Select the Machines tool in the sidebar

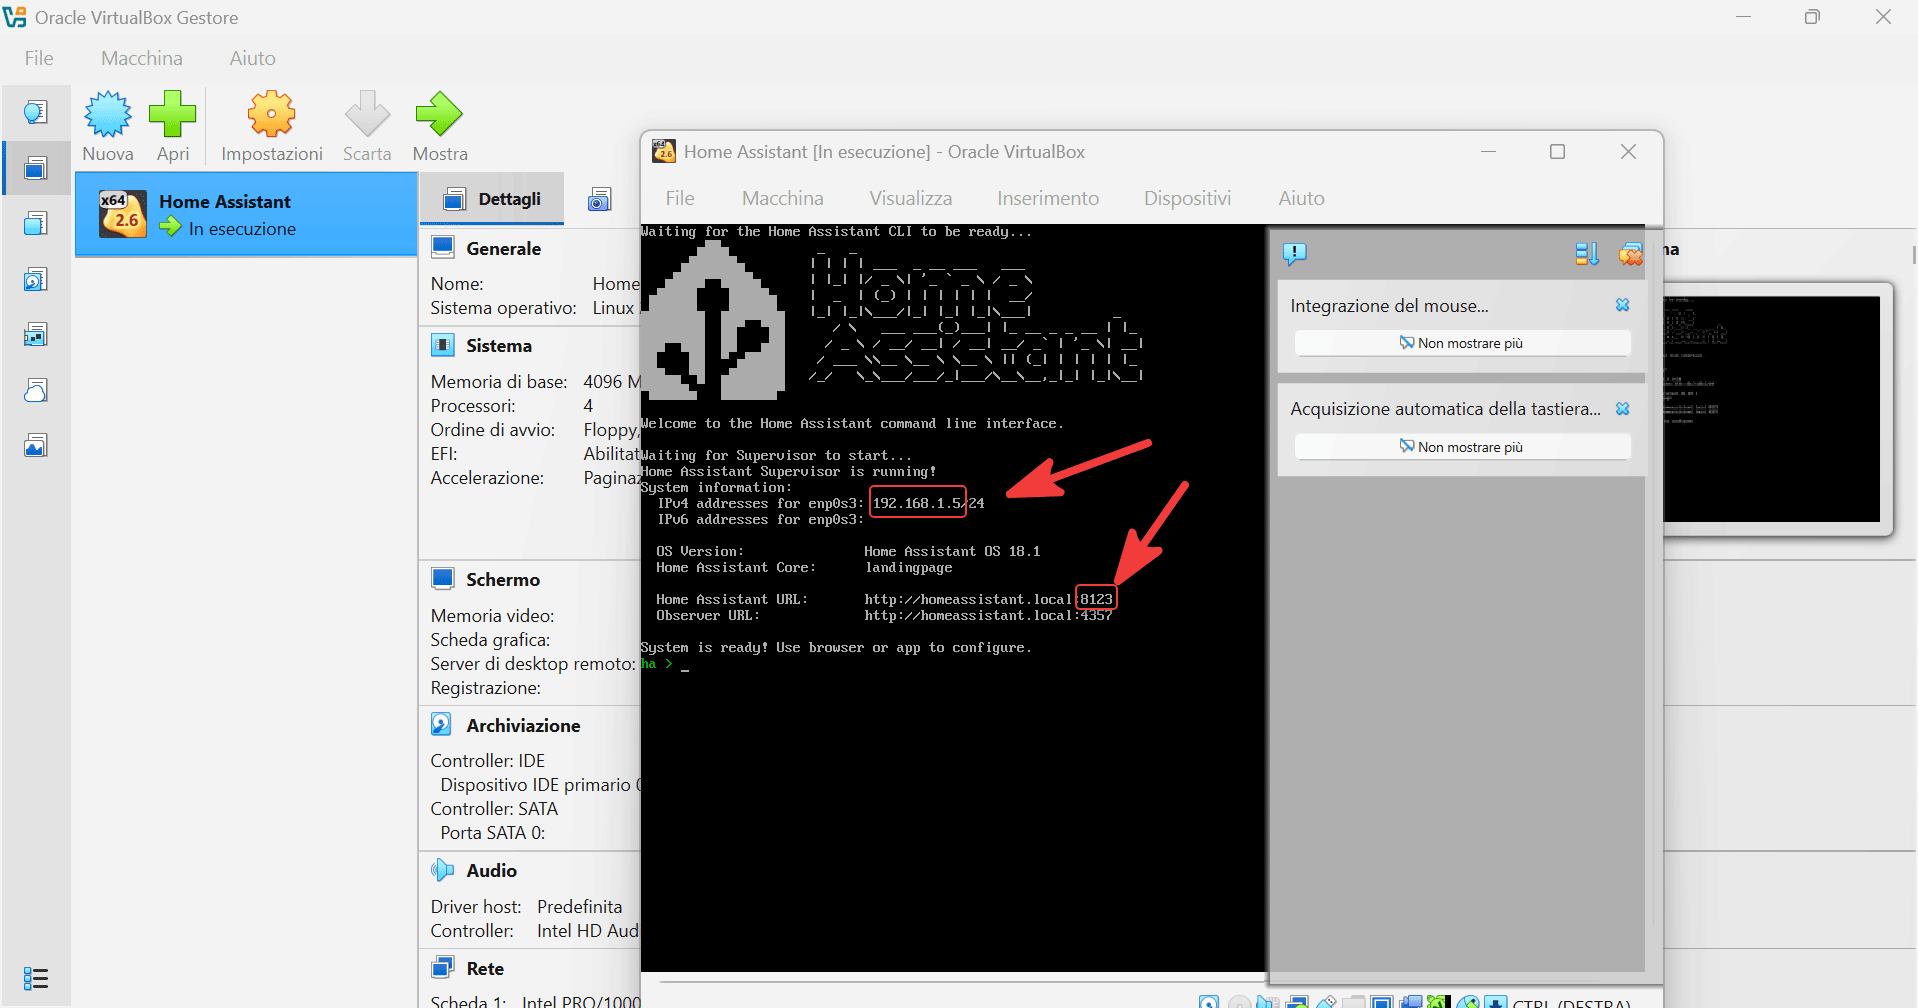36,168
